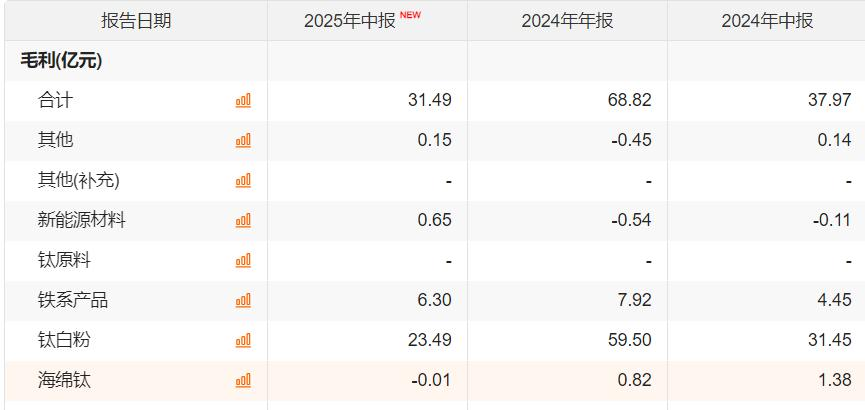Click chart icon in 钛原料 row
The height and width of the screenshot is (410, 865).
coord(243,260)
